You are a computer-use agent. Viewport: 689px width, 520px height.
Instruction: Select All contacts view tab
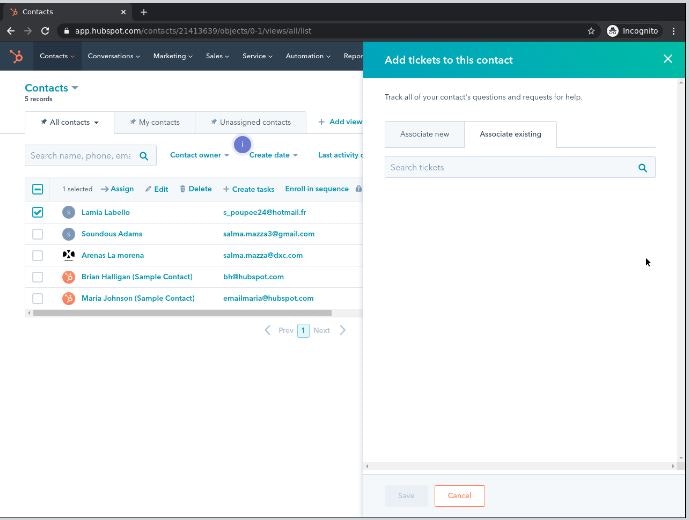point(69,122)
